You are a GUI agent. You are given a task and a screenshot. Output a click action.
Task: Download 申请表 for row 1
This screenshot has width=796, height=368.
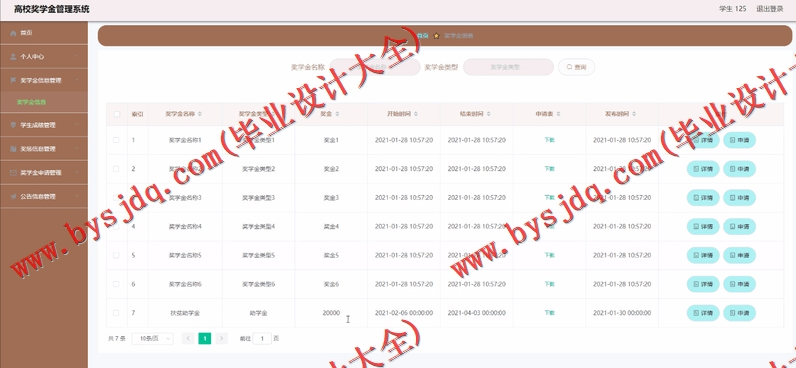[x=549, y=140]
